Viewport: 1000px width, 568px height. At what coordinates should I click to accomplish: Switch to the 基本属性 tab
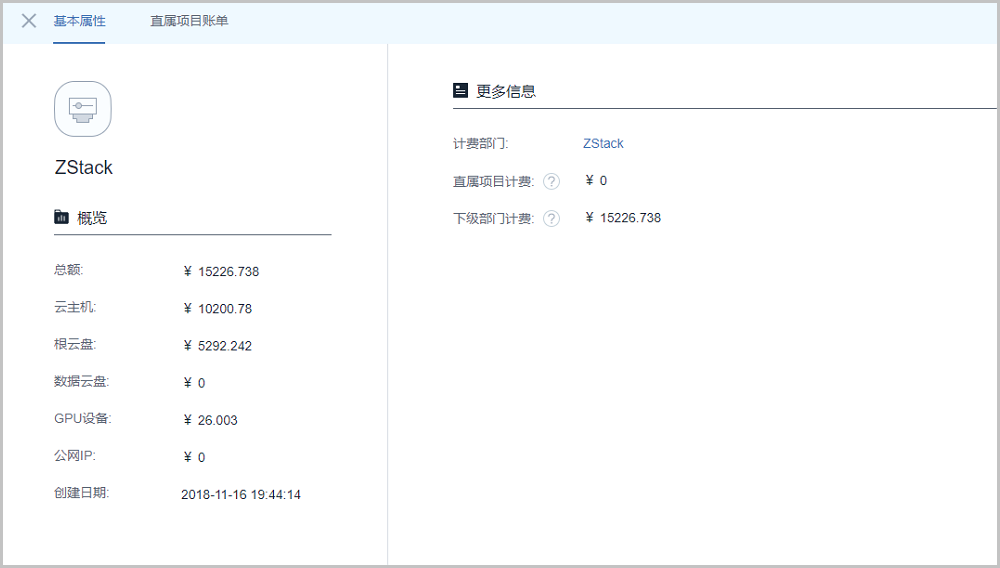click(x=79, y=21)
